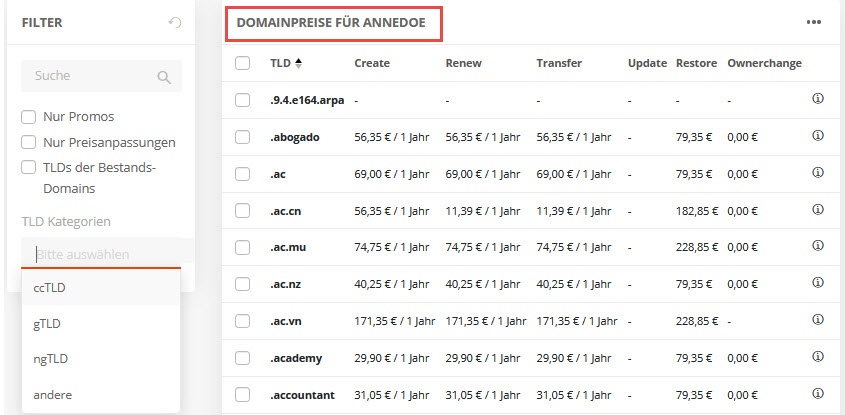Click the search magnifier icon in Suche
The image size is (845, 415).
[x=164, y=77]
